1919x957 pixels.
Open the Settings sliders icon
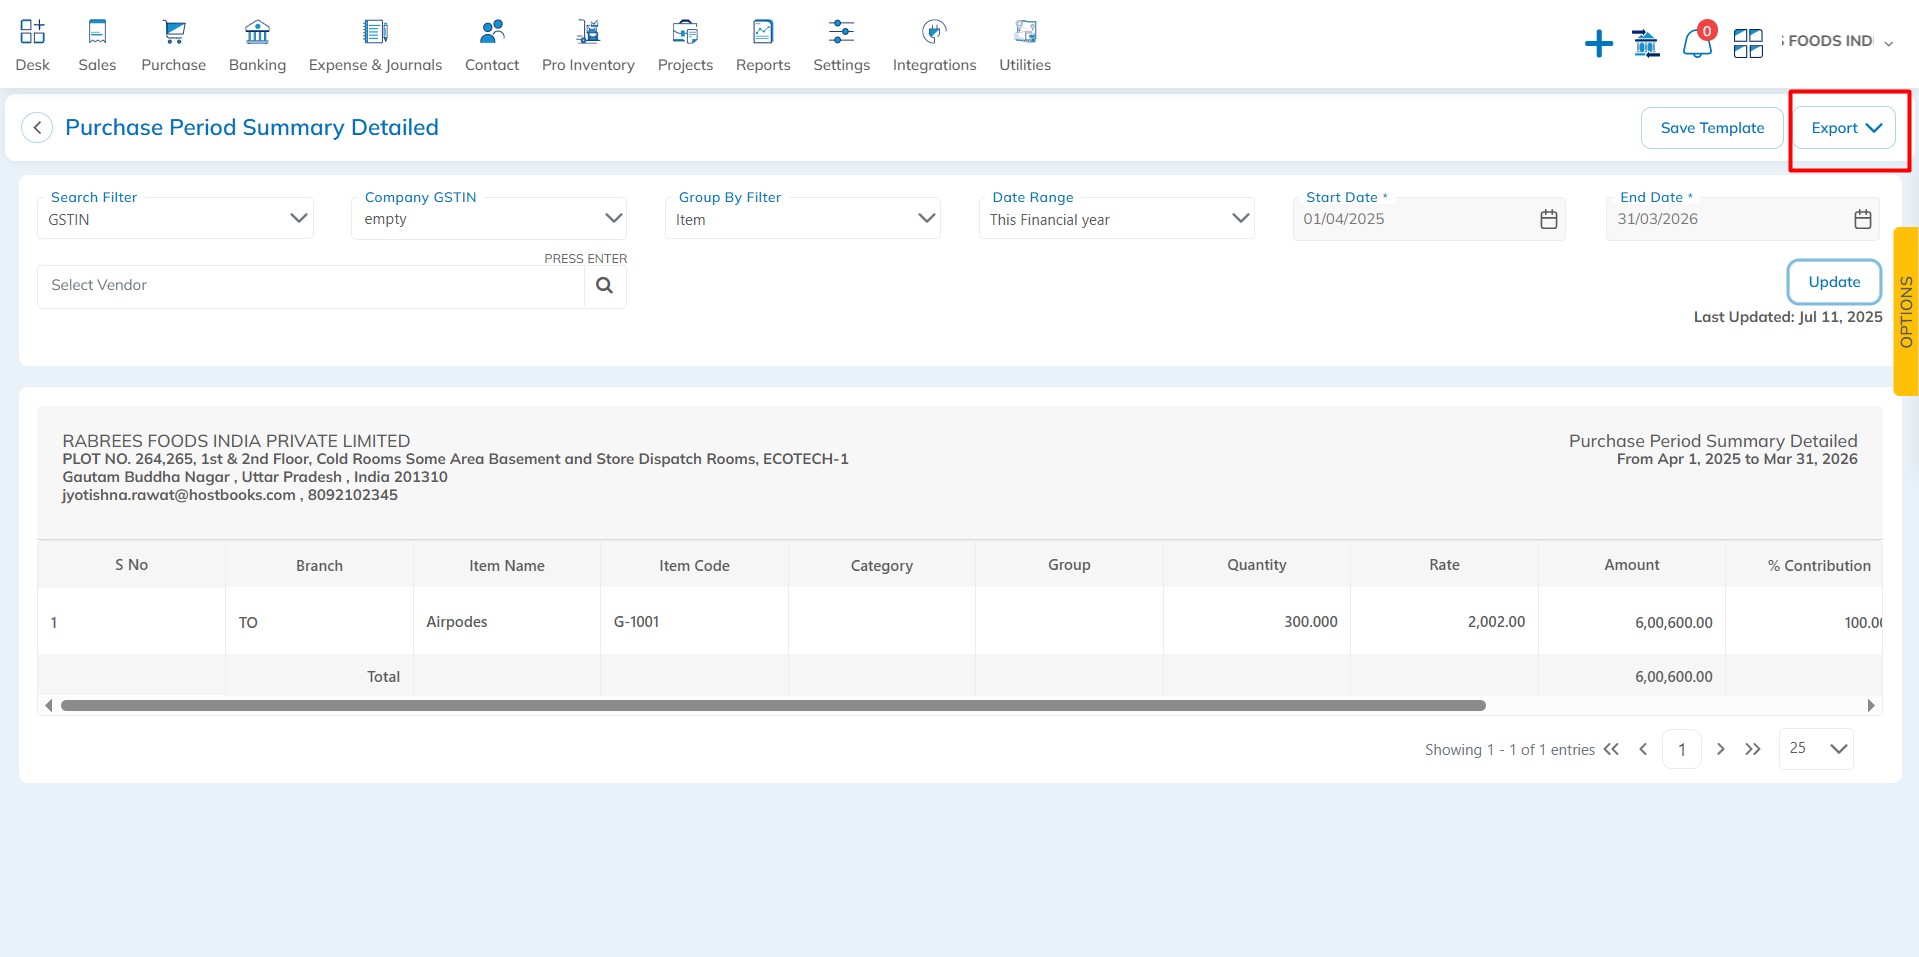(841, 32)
